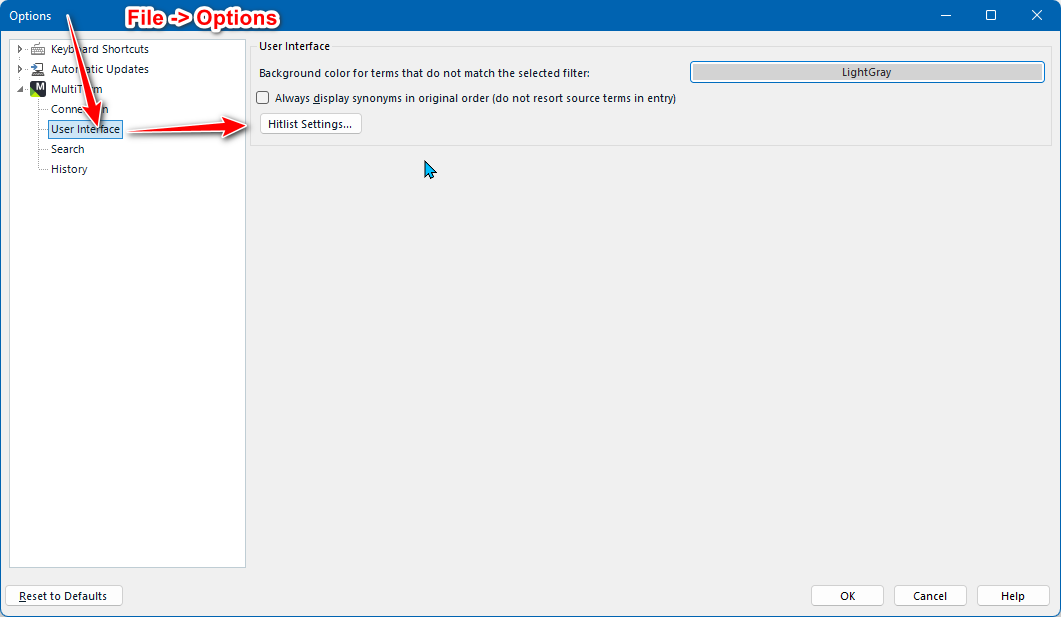Click the Automatic Updates icon
Viewport: 1061px width, 617px height.
[x=38, y=69]
